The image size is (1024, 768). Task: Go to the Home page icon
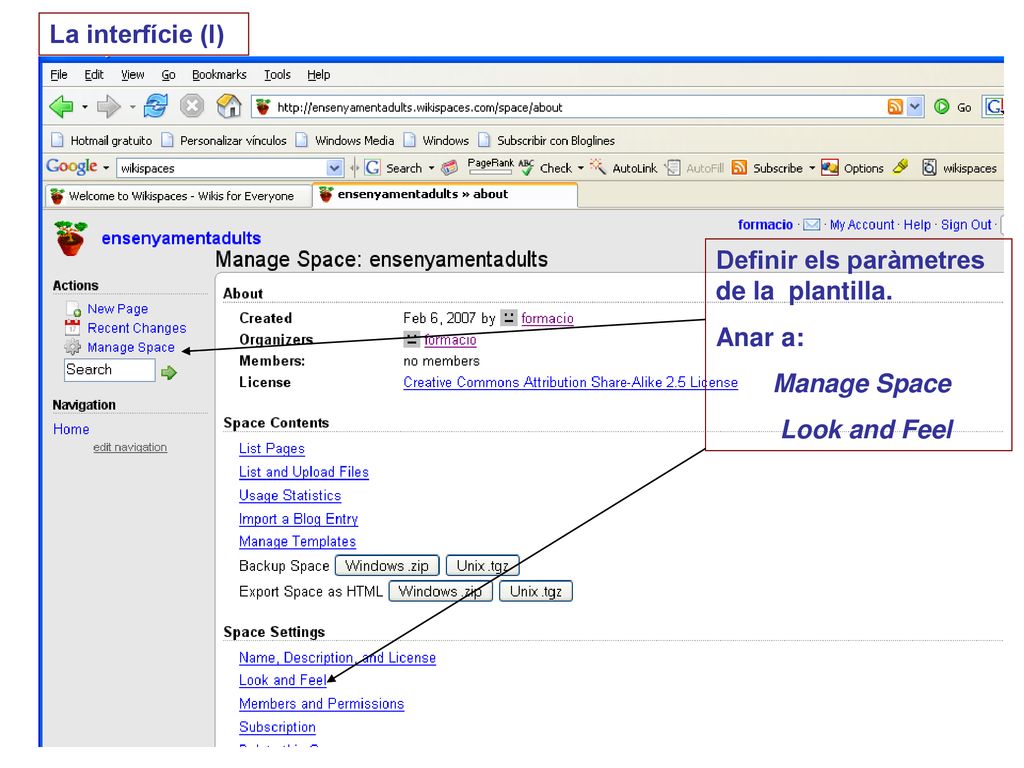click(229, 106)
